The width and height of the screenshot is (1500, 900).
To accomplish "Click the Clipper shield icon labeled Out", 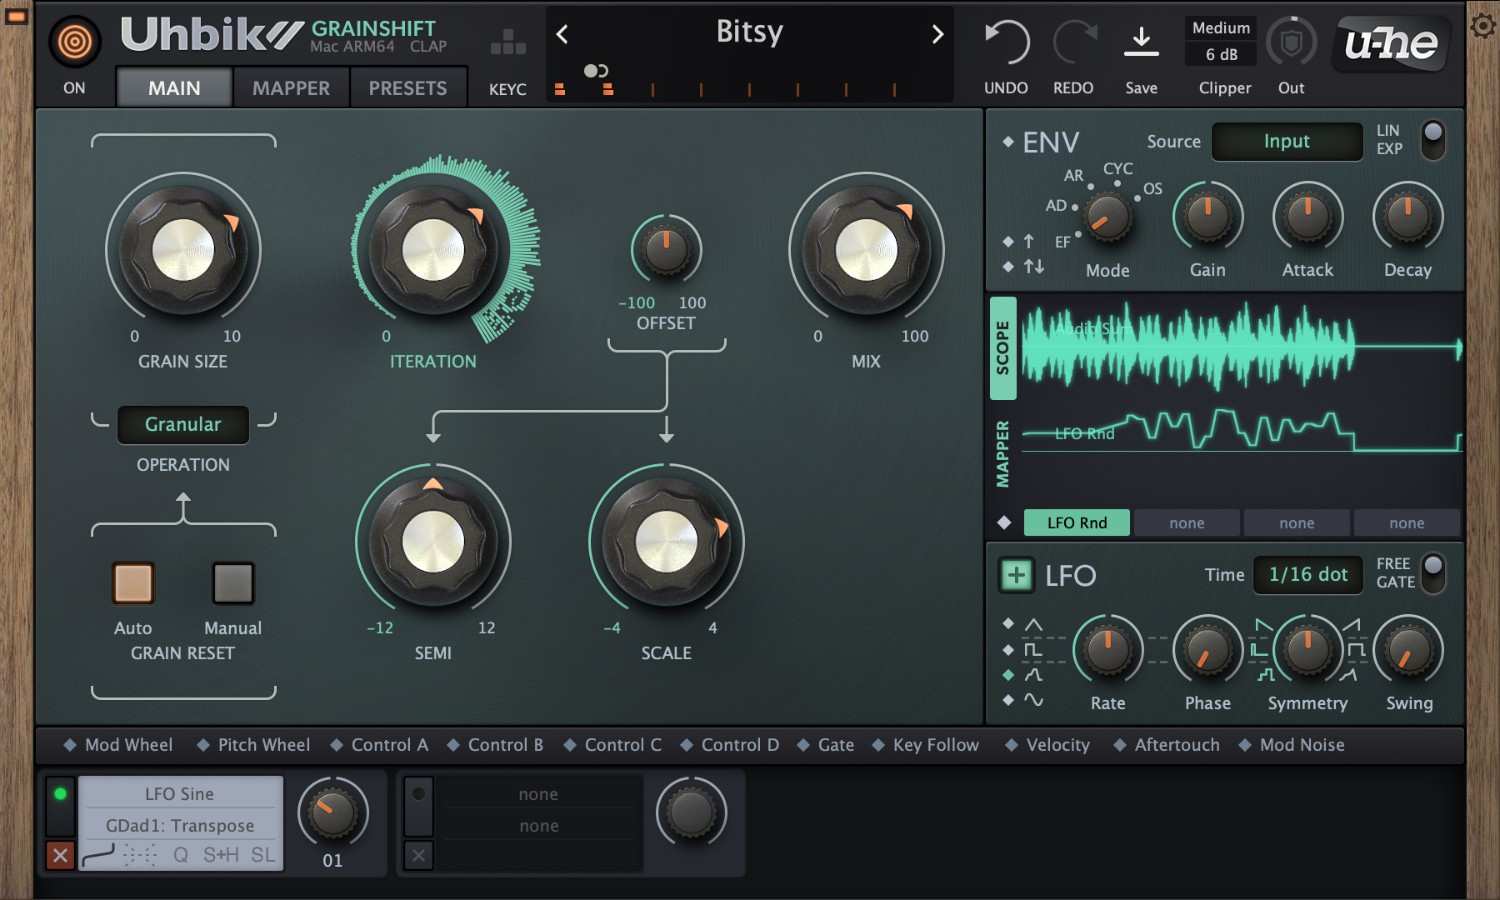I will pos(1291,42).
